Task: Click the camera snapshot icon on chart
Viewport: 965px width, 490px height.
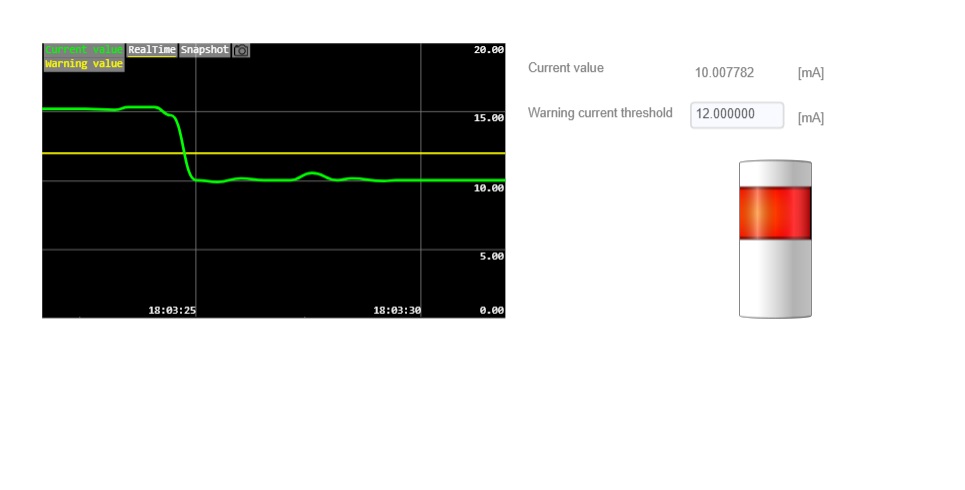Action: [241, 50]
